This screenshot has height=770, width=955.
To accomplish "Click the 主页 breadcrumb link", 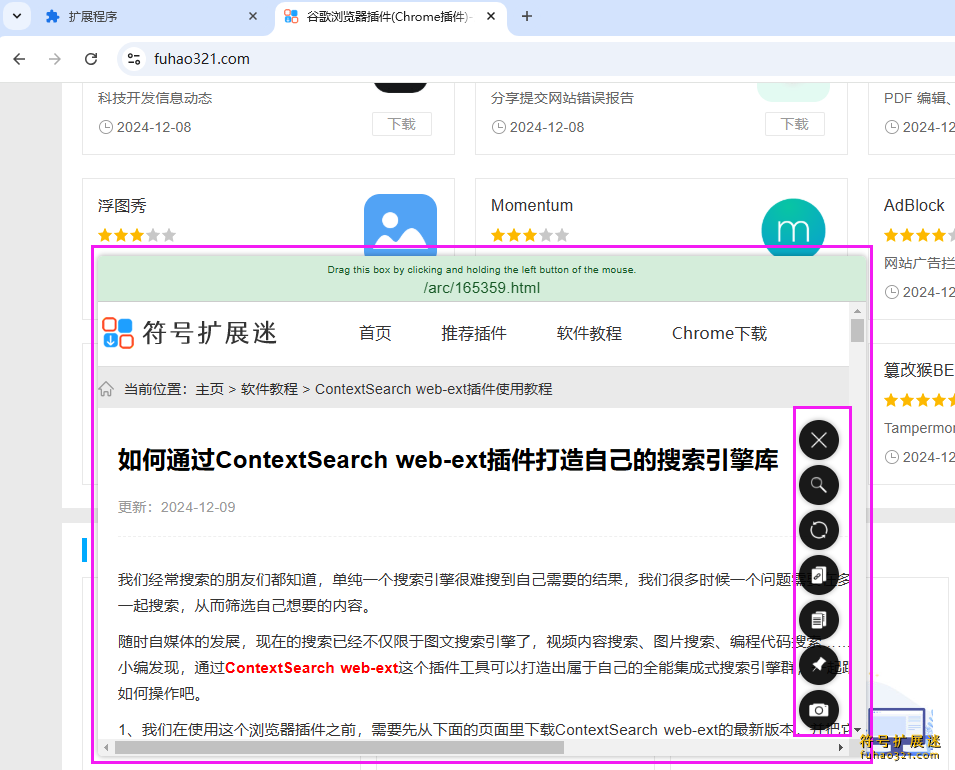I will click(210, 389).
